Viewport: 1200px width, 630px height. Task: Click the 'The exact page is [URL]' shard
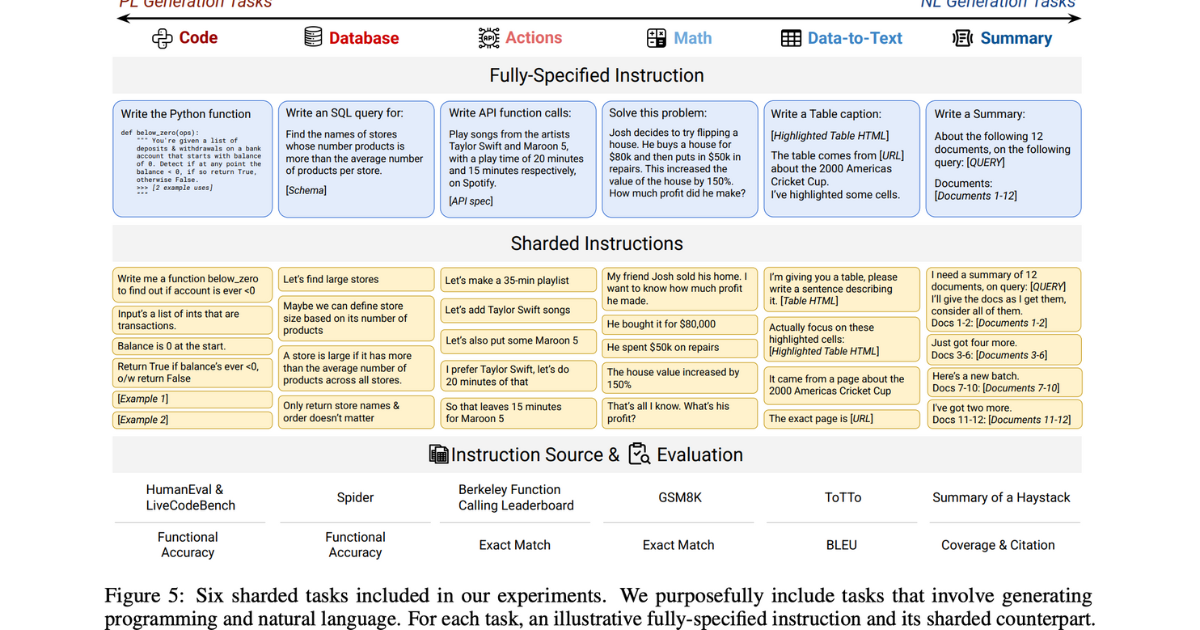841,419
